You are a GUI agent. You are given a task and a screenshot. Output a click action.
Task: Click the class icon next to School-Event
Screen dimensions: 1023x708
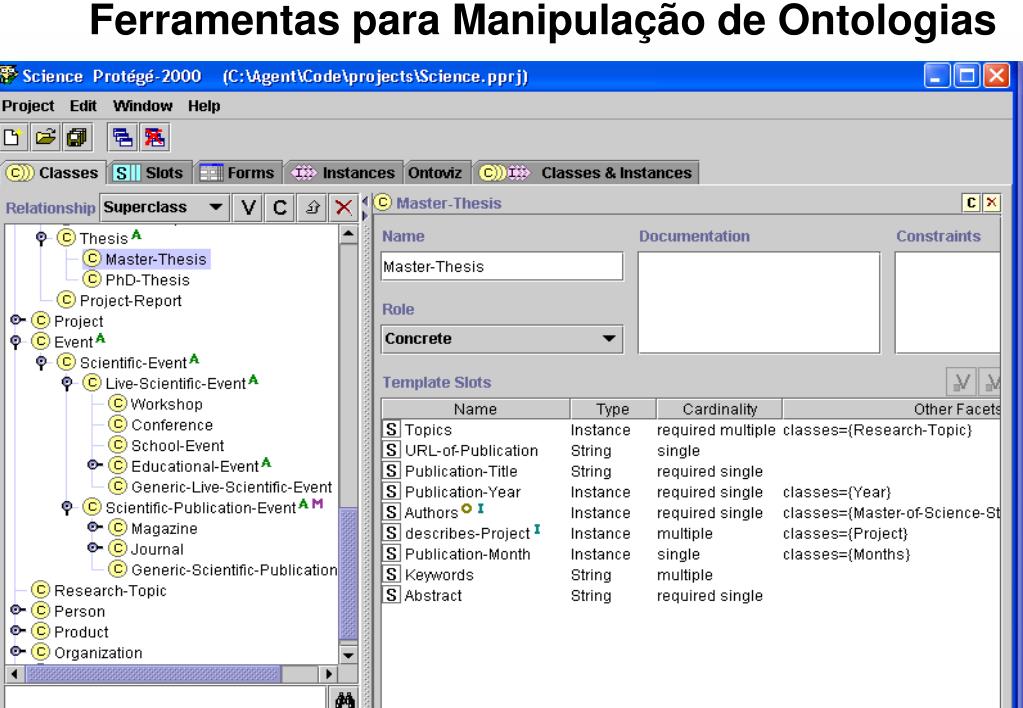click(x=117, y=445)
